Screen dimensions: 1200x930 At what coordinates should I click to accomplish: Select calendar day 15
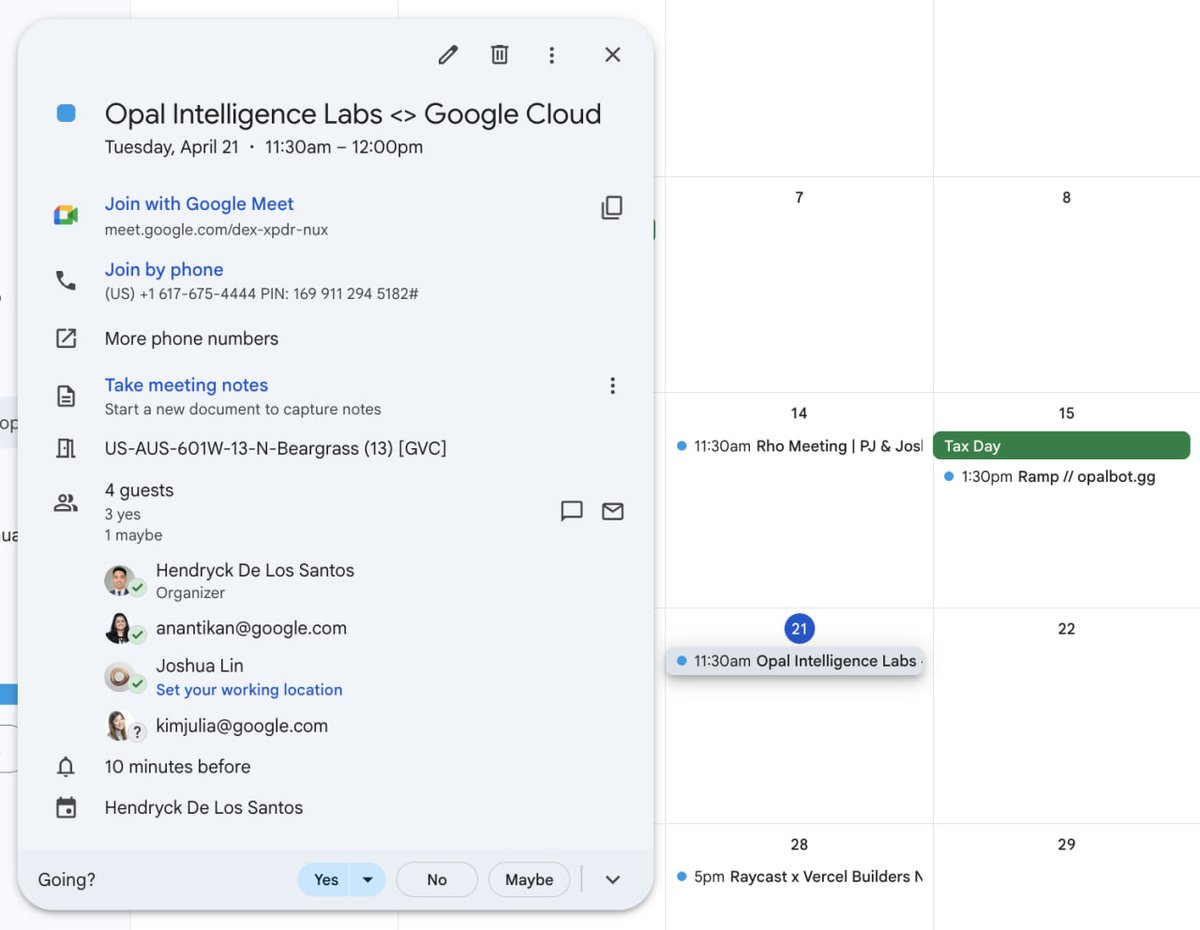[1066, 413]
